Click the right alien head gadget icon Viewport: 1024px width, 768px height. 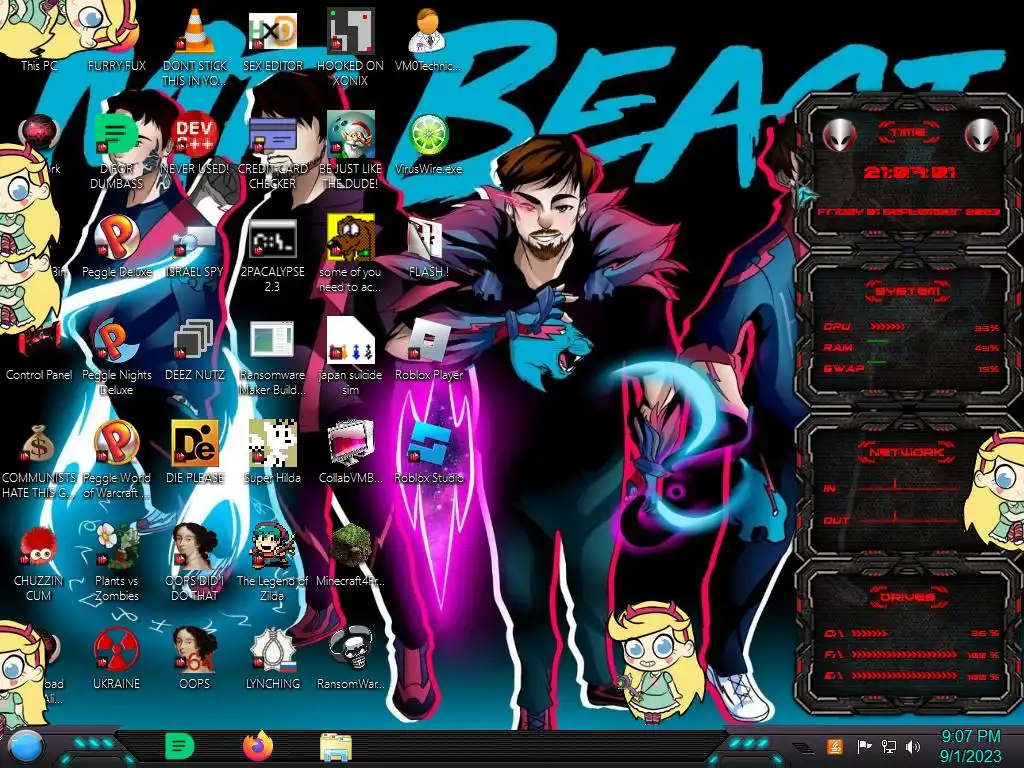click(x=982, y=135)
